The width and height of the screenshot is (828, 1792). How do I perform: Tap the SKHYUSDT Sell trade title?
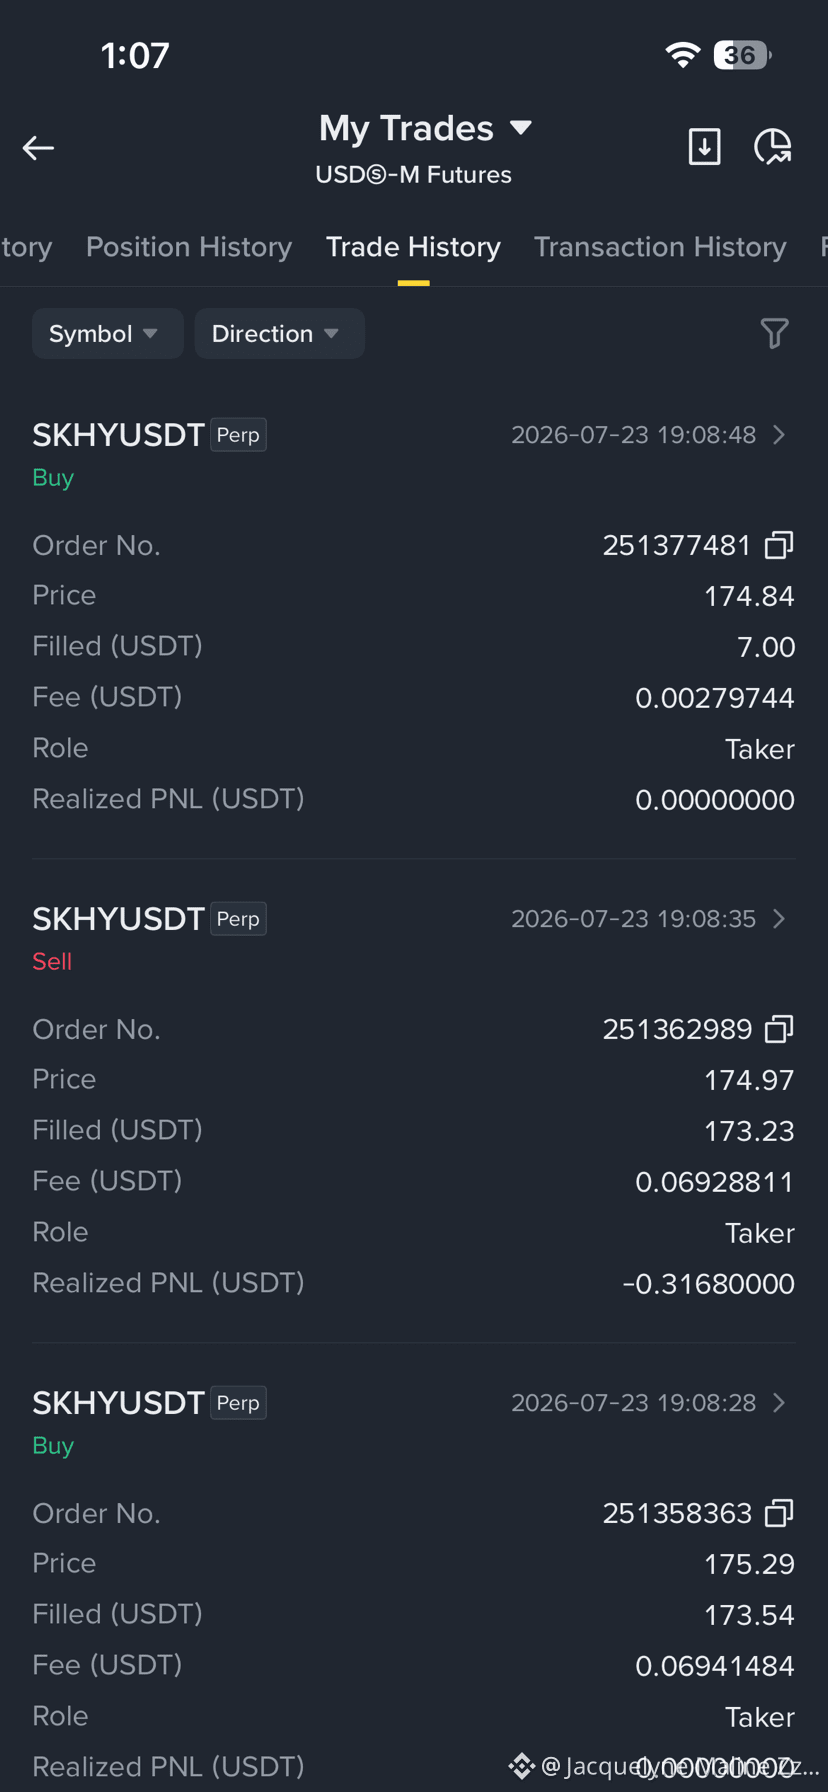coord(118,919)
